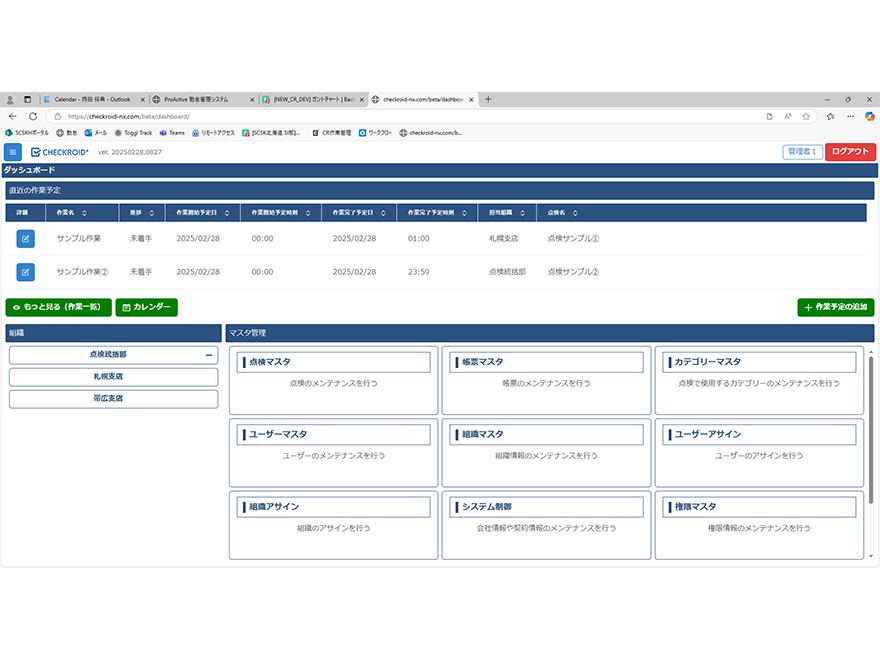The height and width of the screenshot is (660, 880).
Task: Click 作業予定の追加 button
Action: 836,307
